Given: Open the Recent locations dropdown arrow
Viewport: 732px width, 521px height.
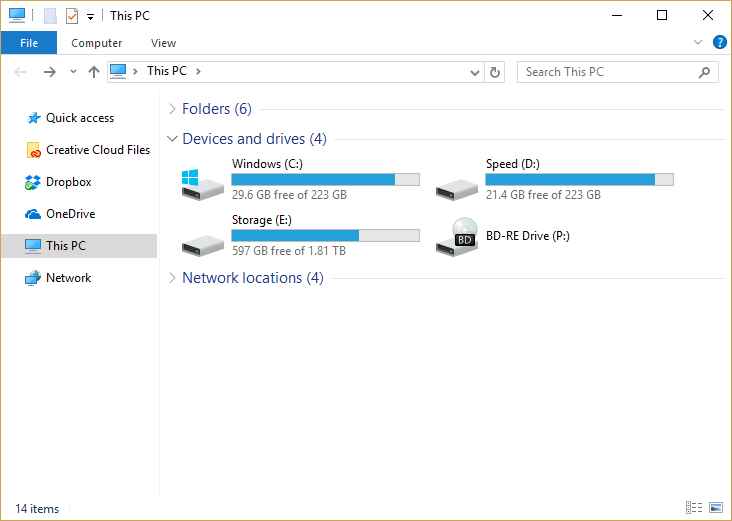Looking at the screenshot, I should click(x=73, y=72).
